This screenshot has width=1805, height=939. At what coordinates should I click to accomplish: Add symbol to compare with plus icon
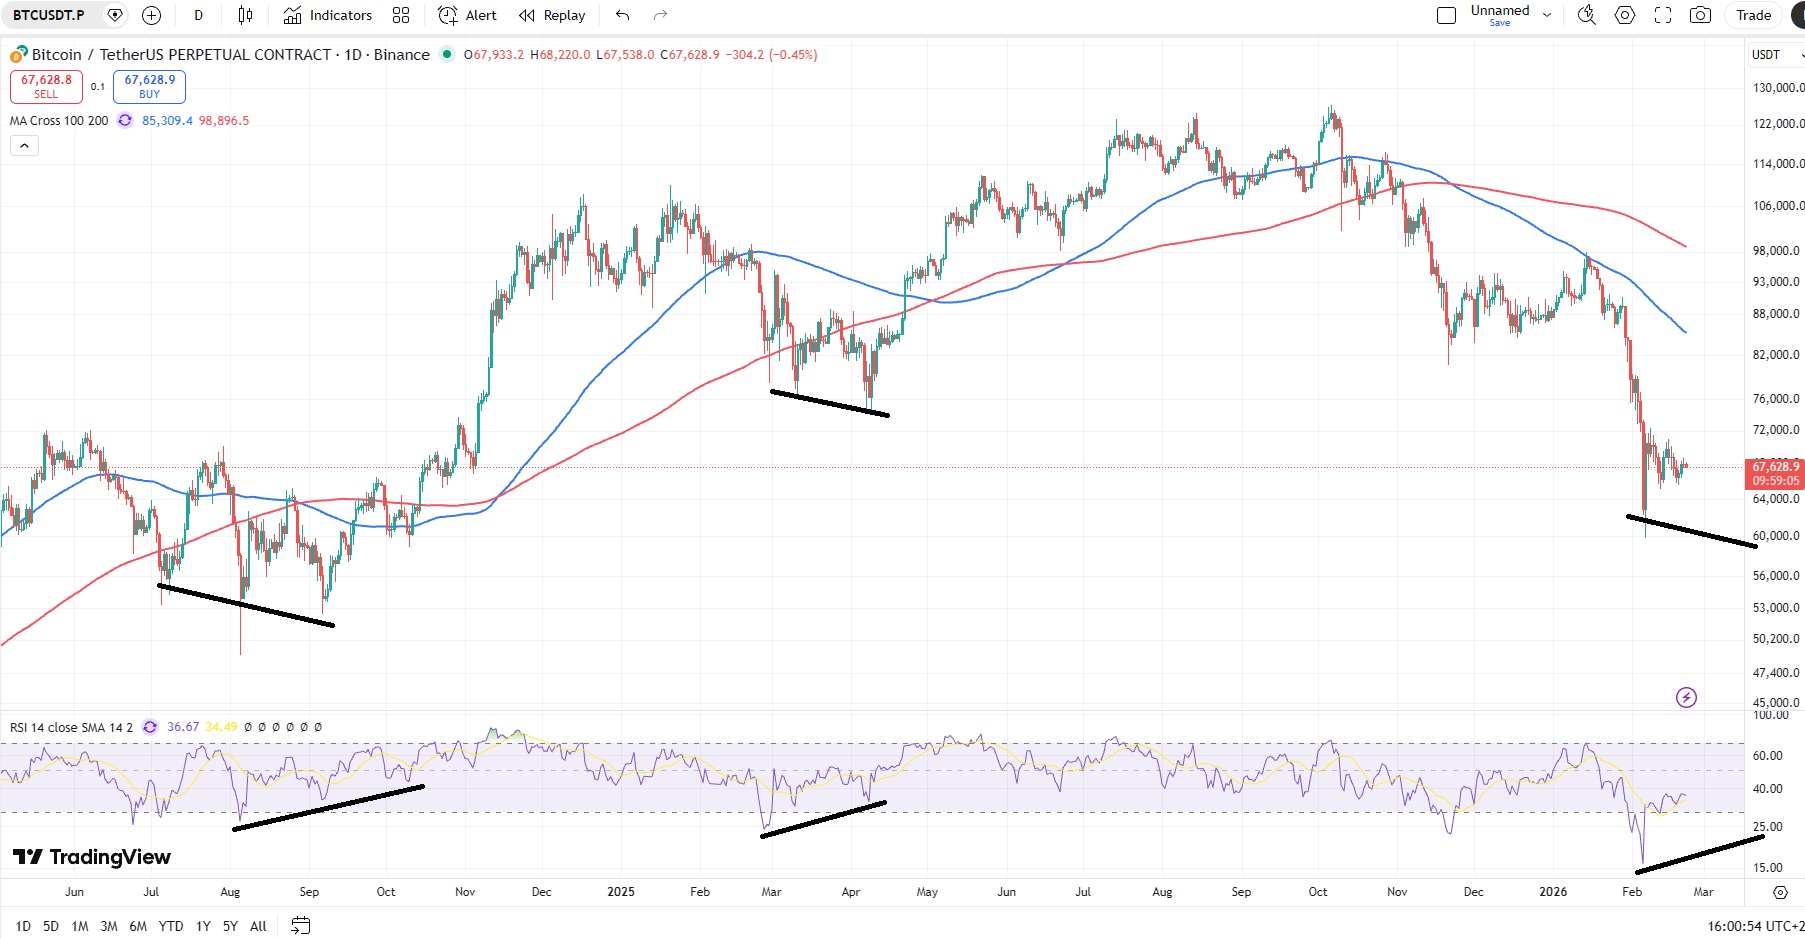(x=151, y=15)
